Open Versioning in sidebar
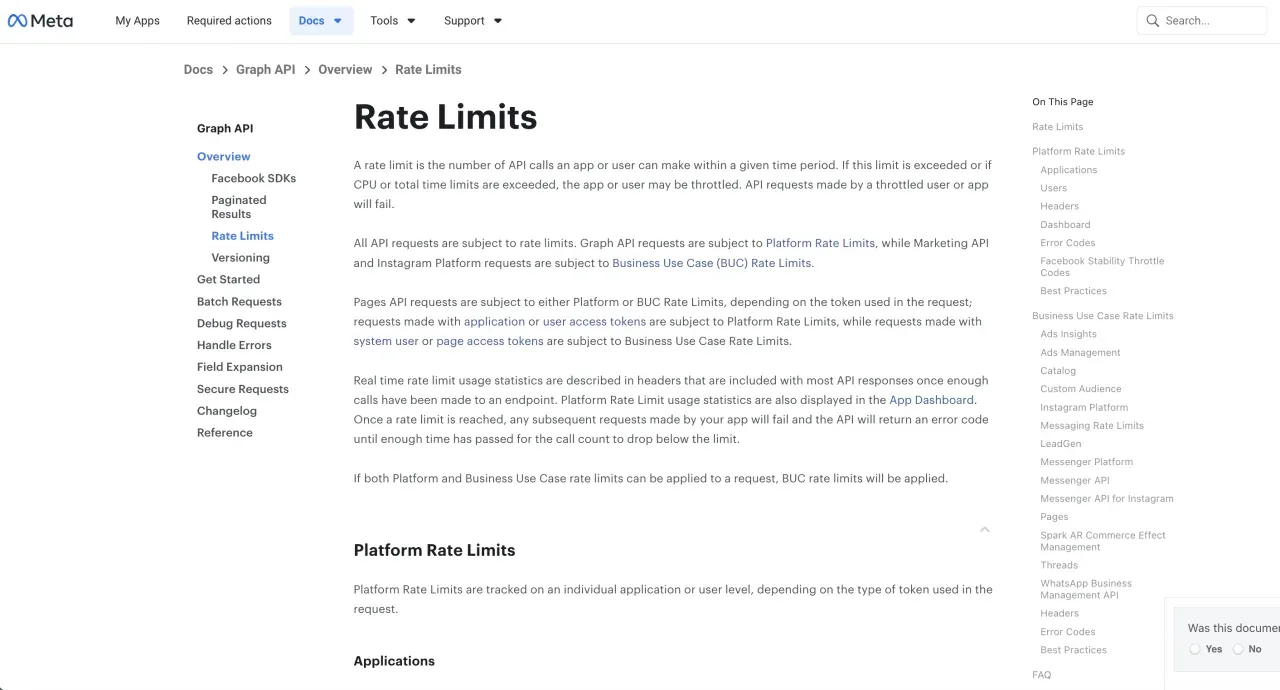Image resolution: width=1280 pixels, height=690 pixels. [240, 257]
